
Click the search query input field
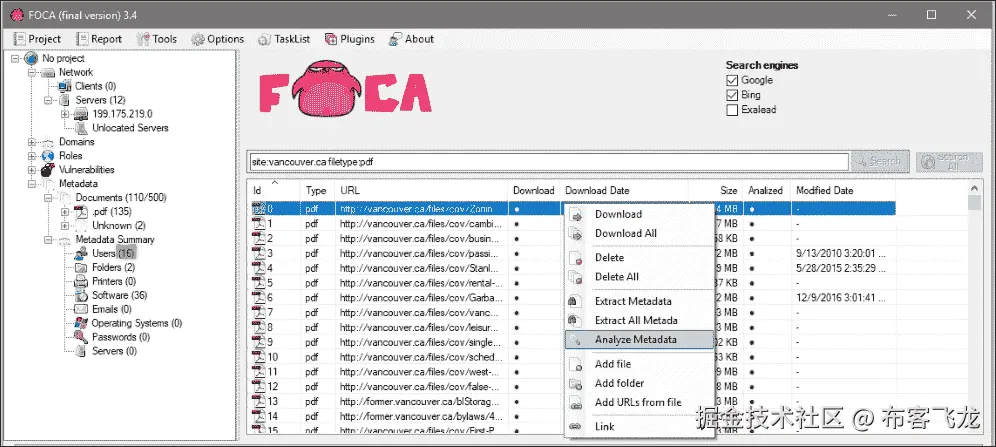548,161
